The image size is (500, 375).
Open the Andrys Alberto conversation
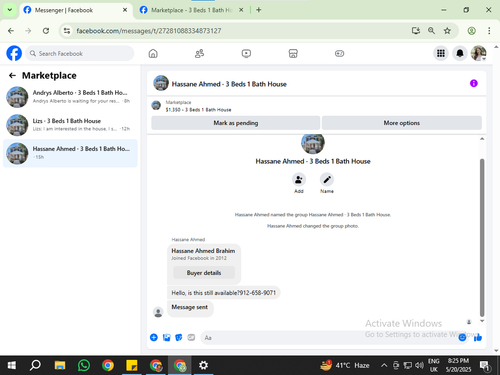tap(70, 97)
